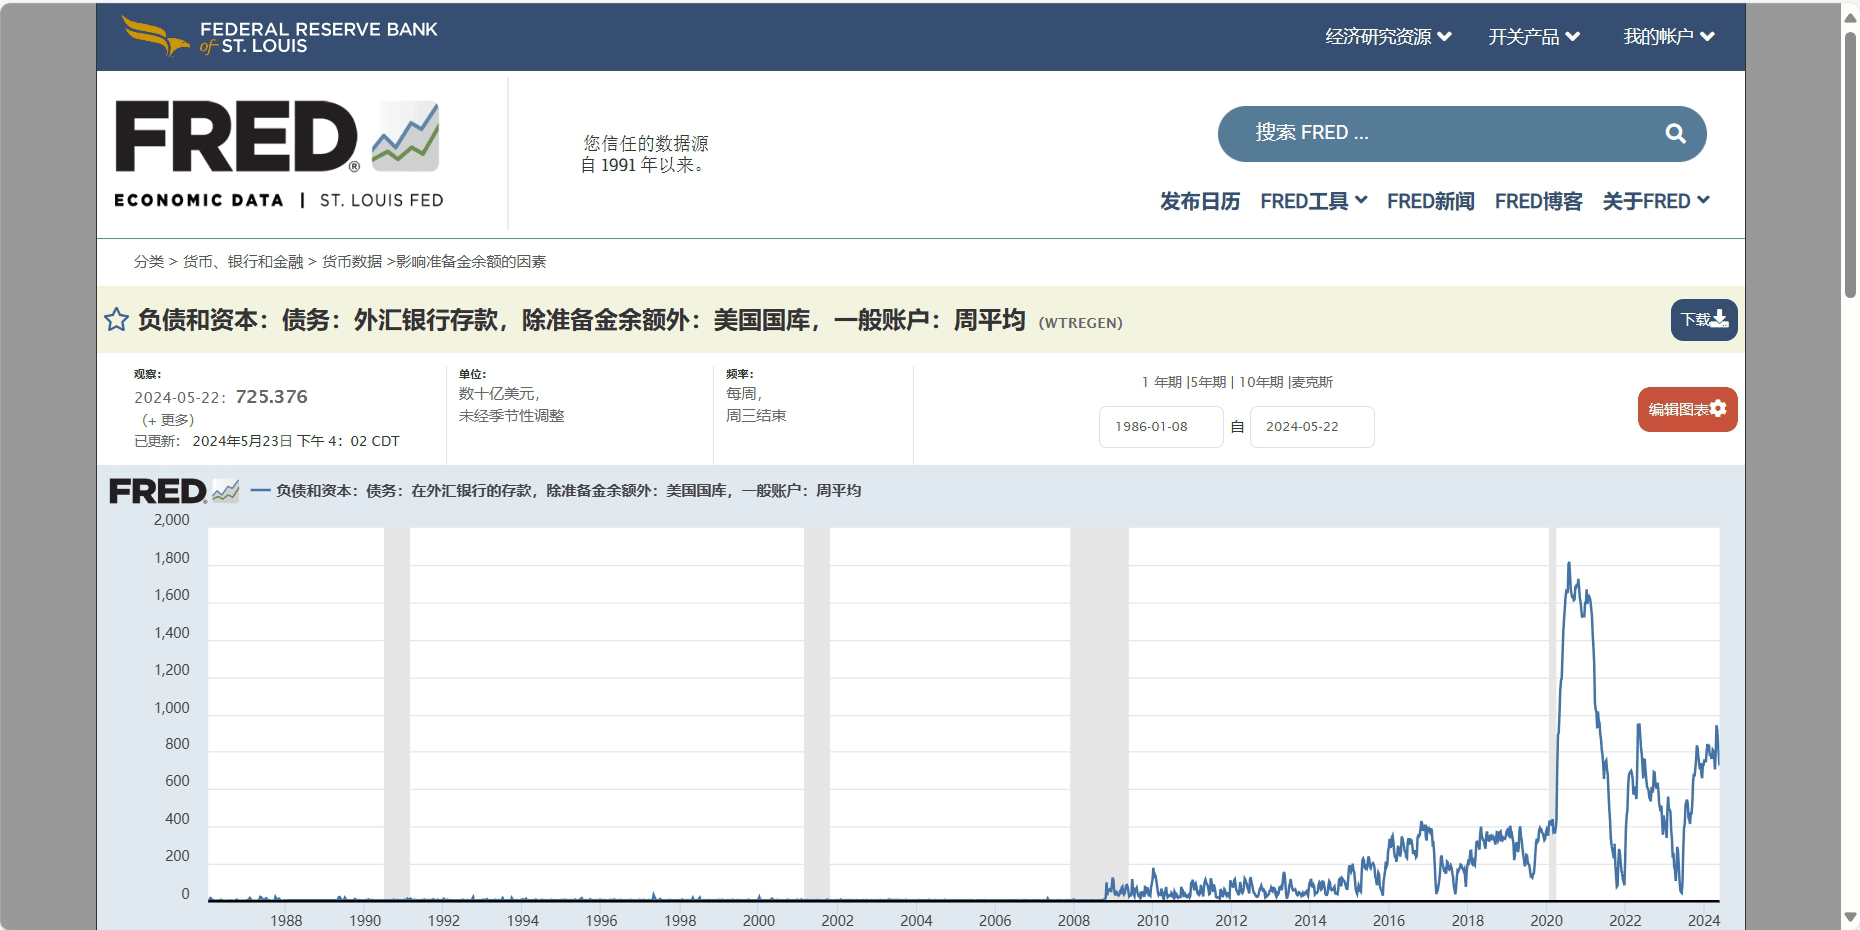Image resolution: width=1860 pixels, height=930 pixels.
Task: Click the 2020 peak on the chart line
Action: pyautogui.click(x=1568, y=565)
